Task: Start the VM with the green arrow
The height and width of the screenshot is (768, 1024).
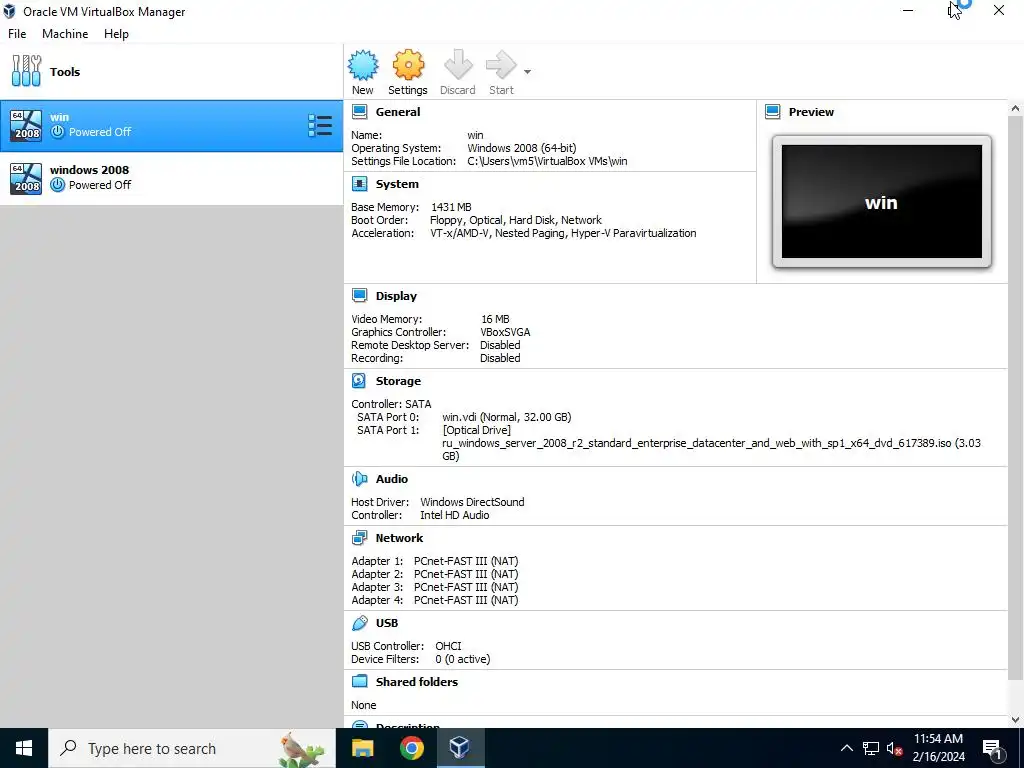Action: 501,65
